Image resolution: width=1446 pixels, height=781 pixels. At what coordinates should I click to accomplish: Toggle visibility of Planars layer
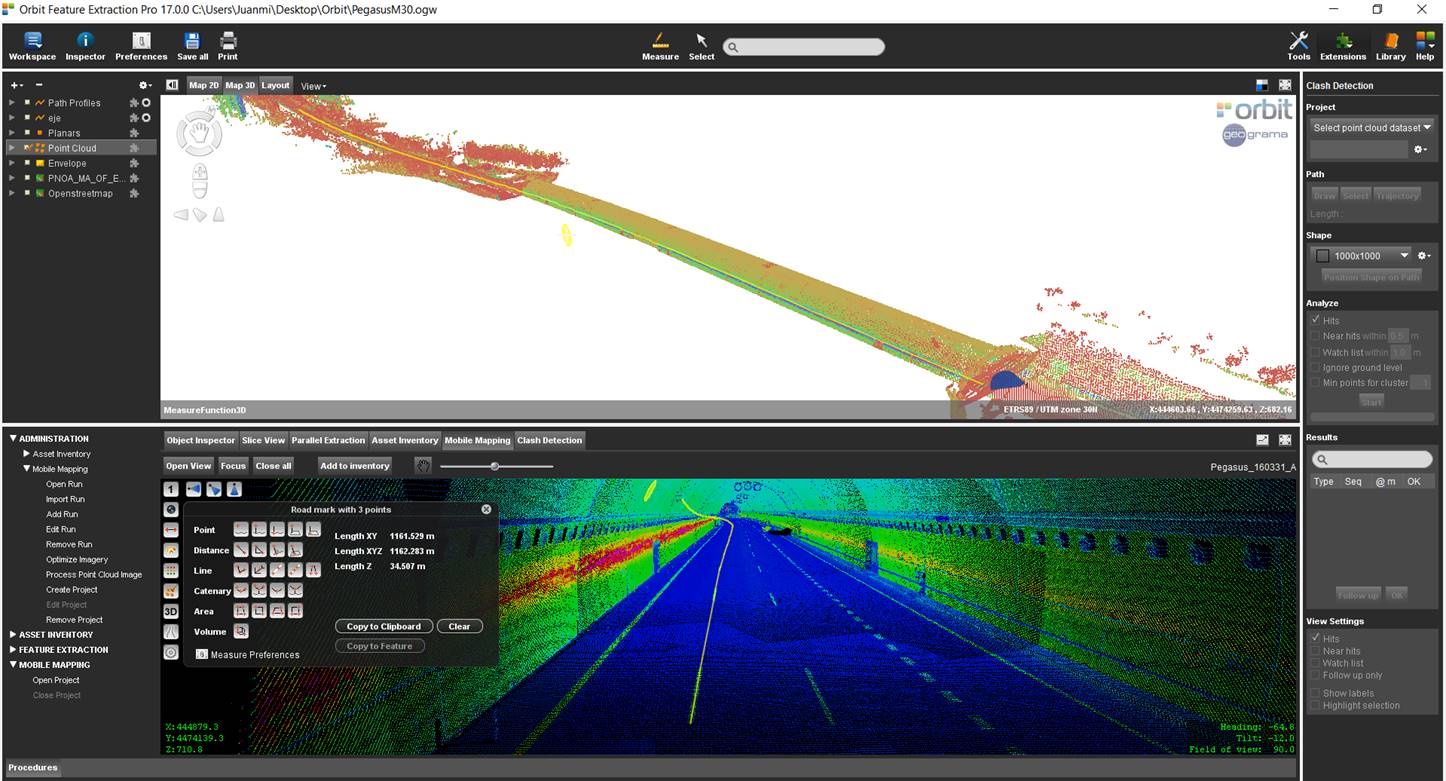click(27, 133)
